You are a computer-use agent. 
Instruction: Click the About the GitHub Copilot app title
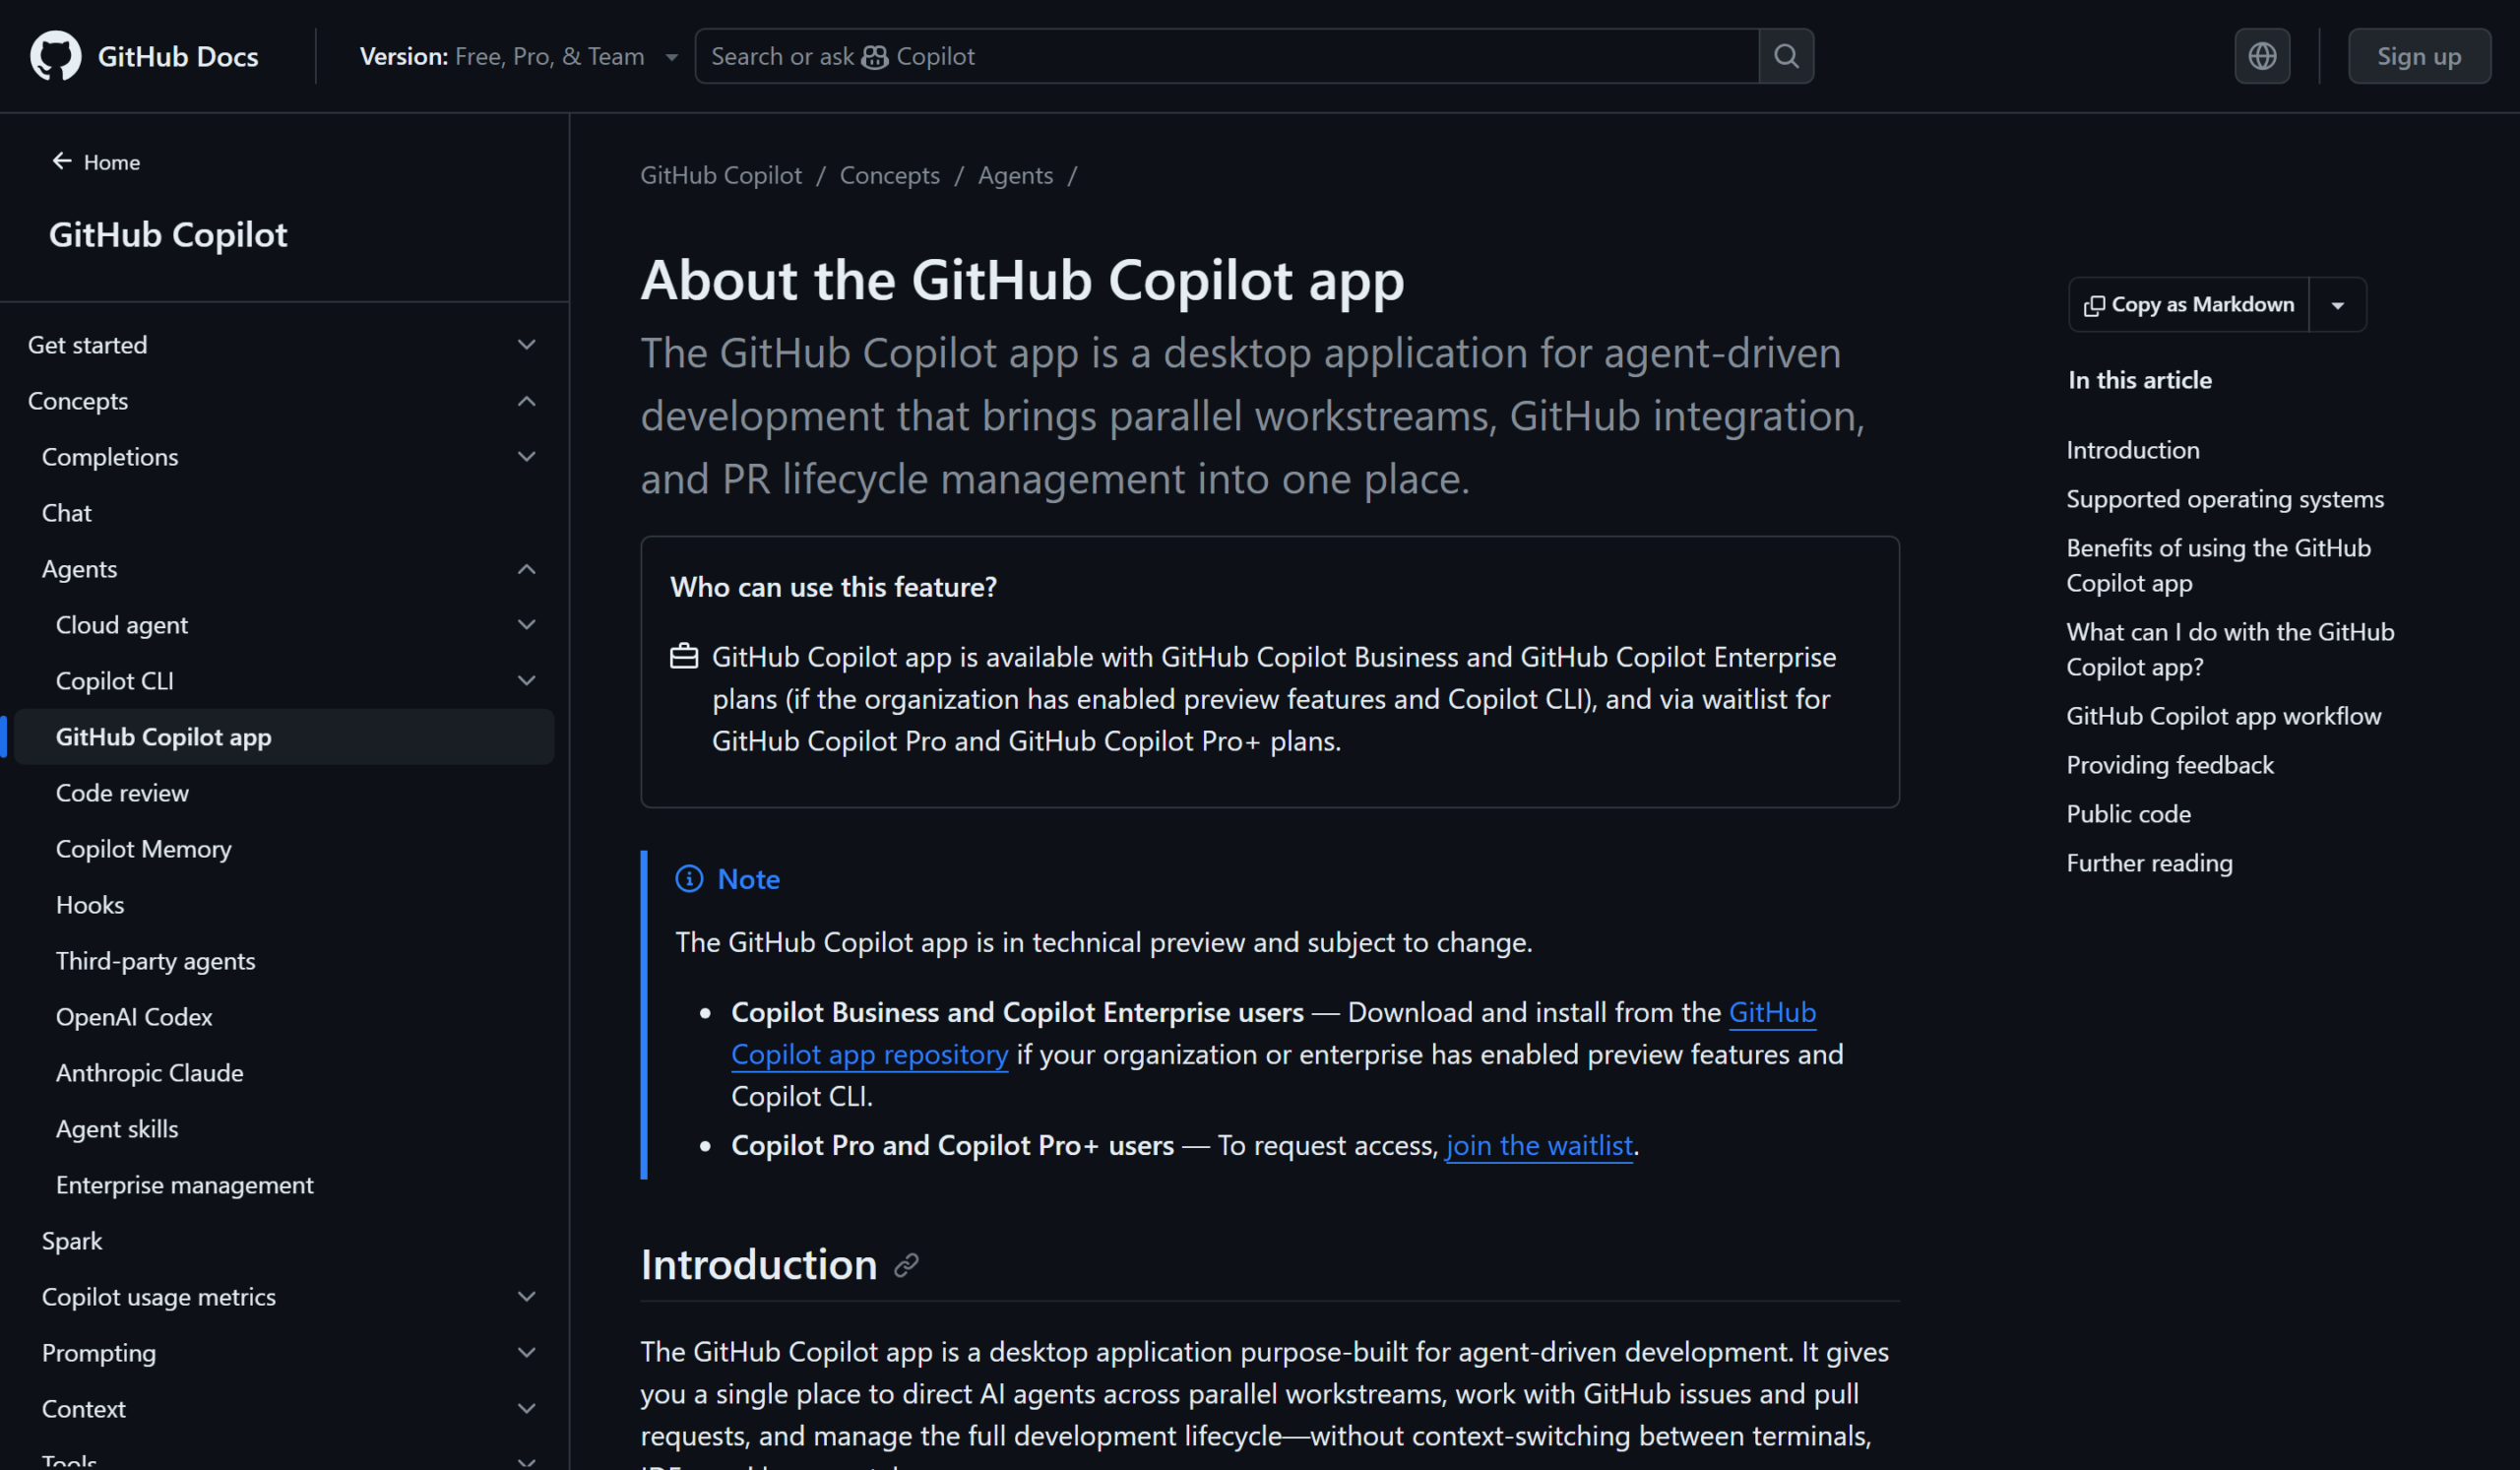click(x=1022, y=280)
